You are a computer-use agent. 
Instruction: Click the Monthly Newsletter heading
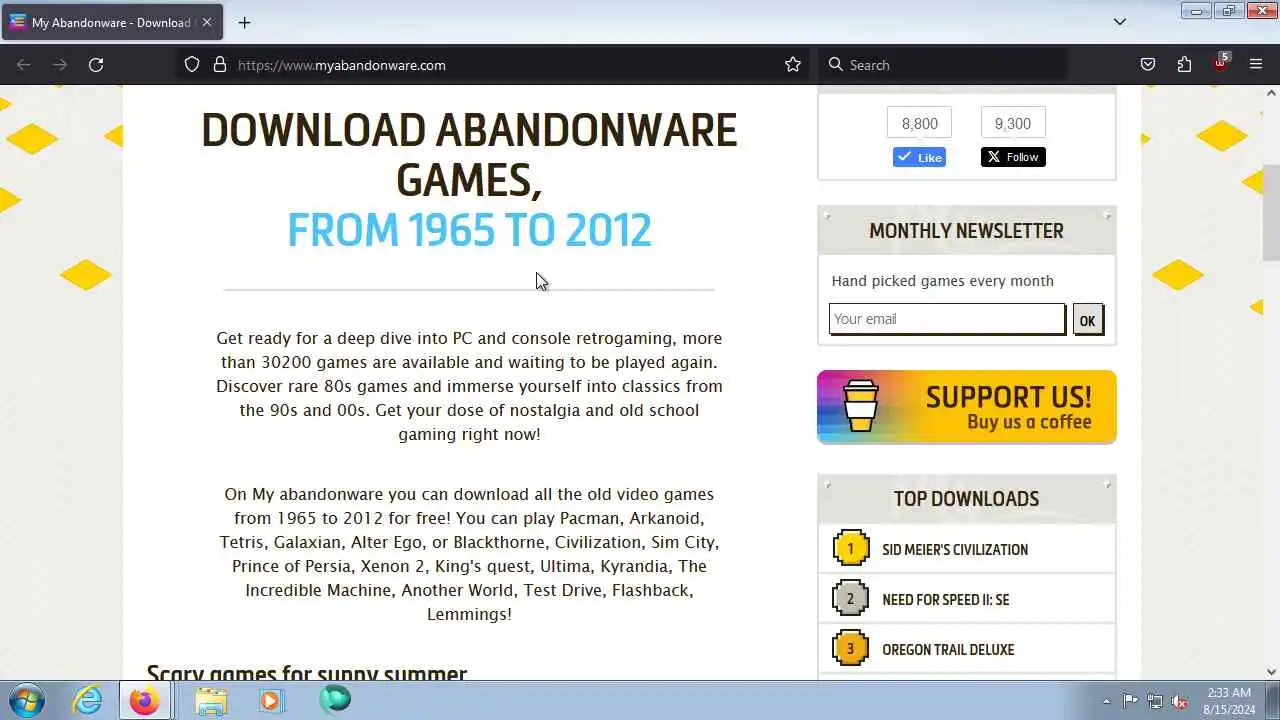[x=966, y=231]
